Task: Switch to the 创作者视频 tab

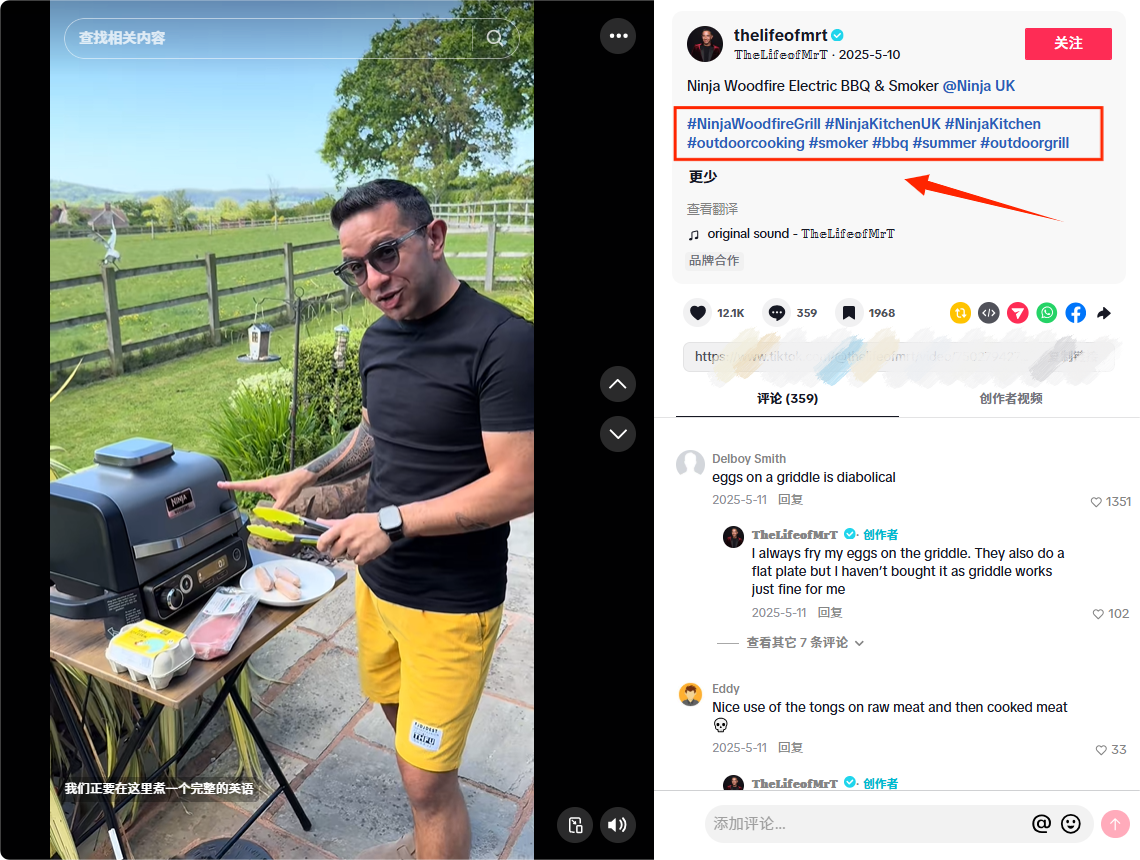Action: [1010, 398]
